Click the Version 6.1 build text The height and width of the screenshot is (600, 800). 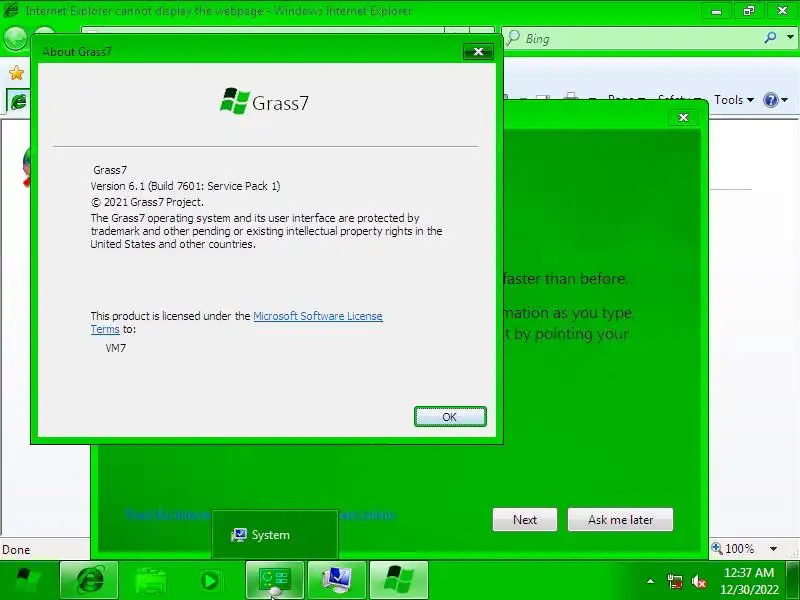185,186
